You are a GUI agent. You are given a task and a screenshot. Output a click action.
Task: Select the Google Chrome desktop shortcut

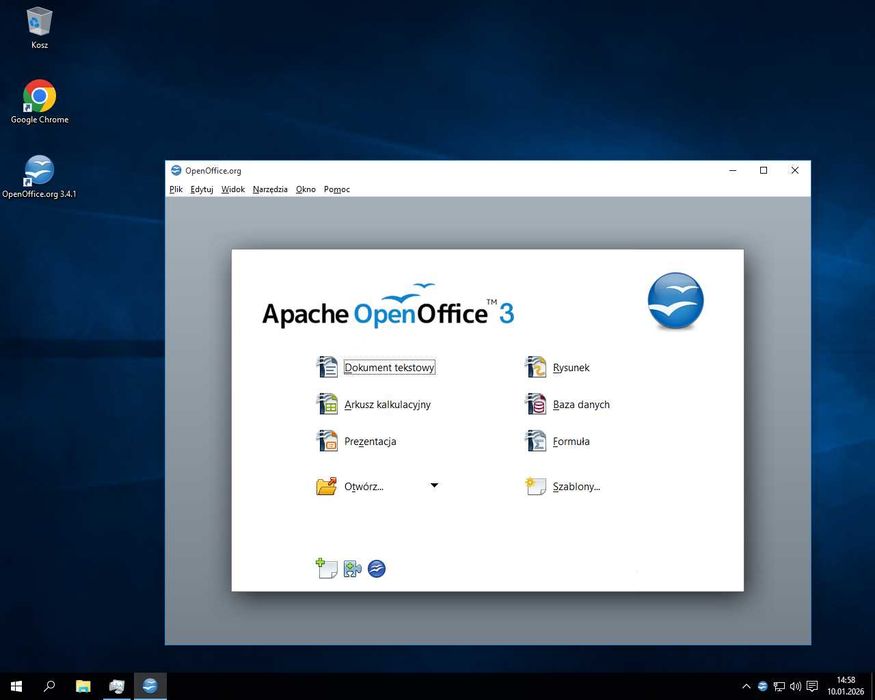point(39,102)
